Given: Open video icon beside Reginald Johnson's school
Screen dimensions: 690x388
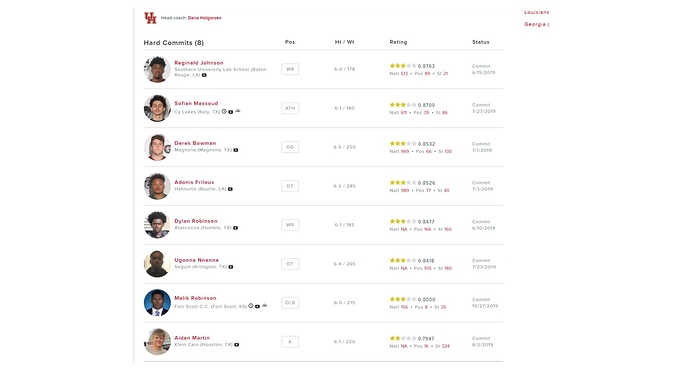Looking at the screenshot, I should tap(204, 75).
